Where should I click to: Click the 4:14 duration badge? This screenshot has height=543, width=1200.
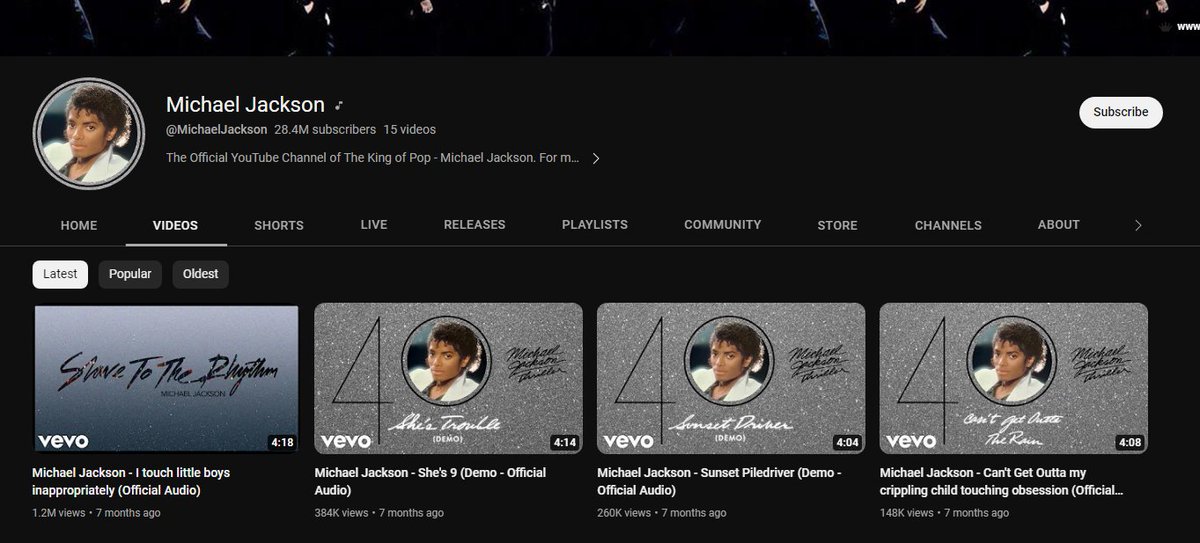(564, 441)
